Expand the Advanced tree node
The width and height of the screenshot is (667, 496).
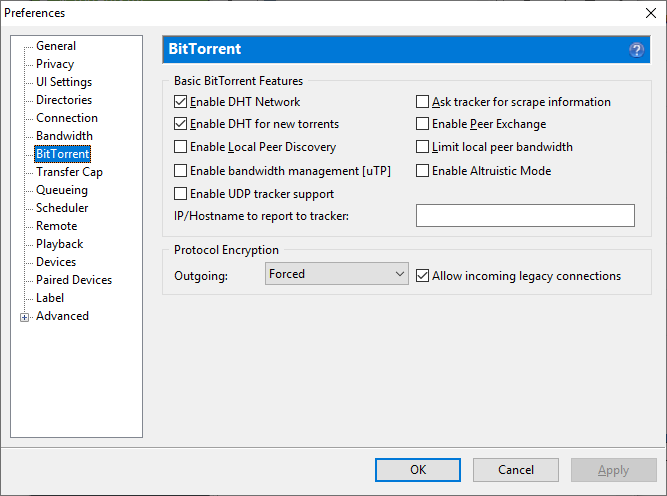25,317
